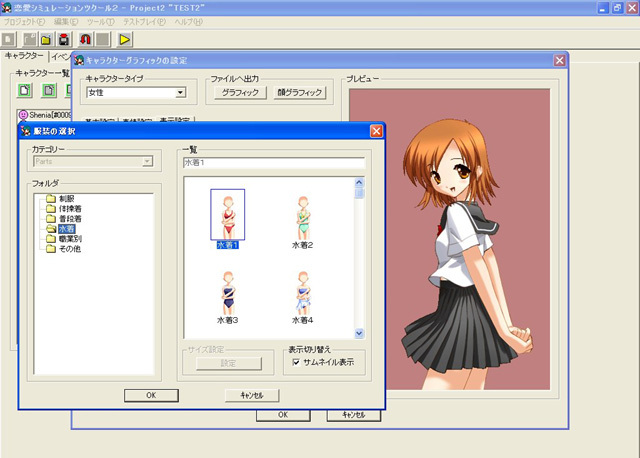The height and width of the screenshot is (458, 640).
Task: Select Shenia smiley icon in character list
Action: [x=24, y=115]
